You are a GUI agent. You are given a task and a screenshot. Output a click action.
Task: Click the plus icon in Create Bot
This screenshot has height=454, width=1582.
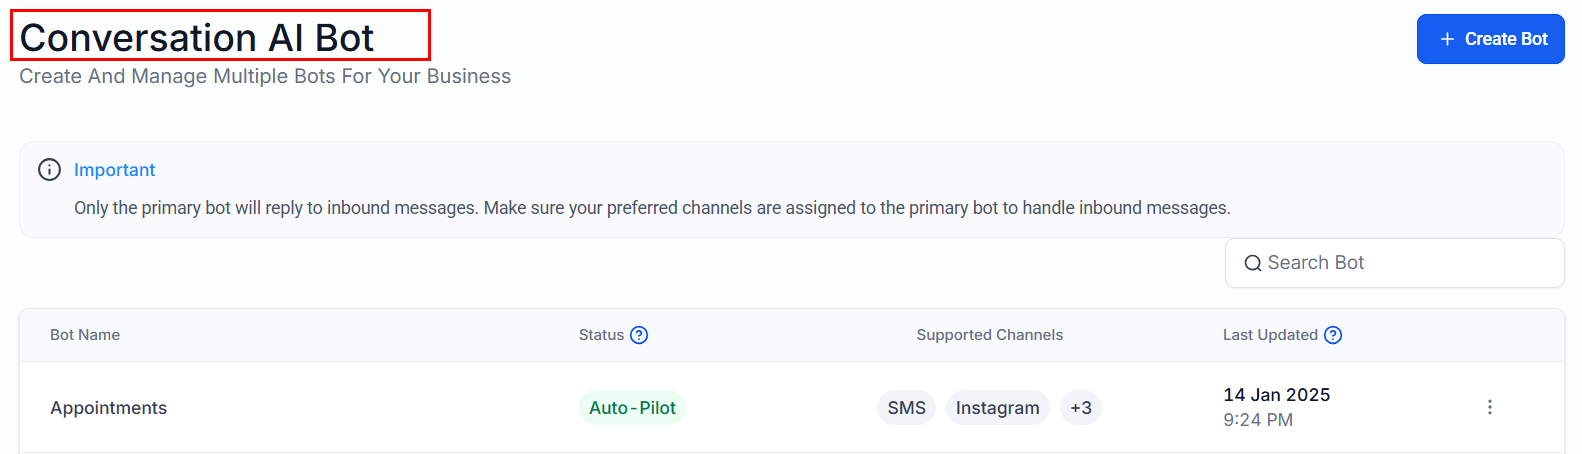coord(1446,39)
